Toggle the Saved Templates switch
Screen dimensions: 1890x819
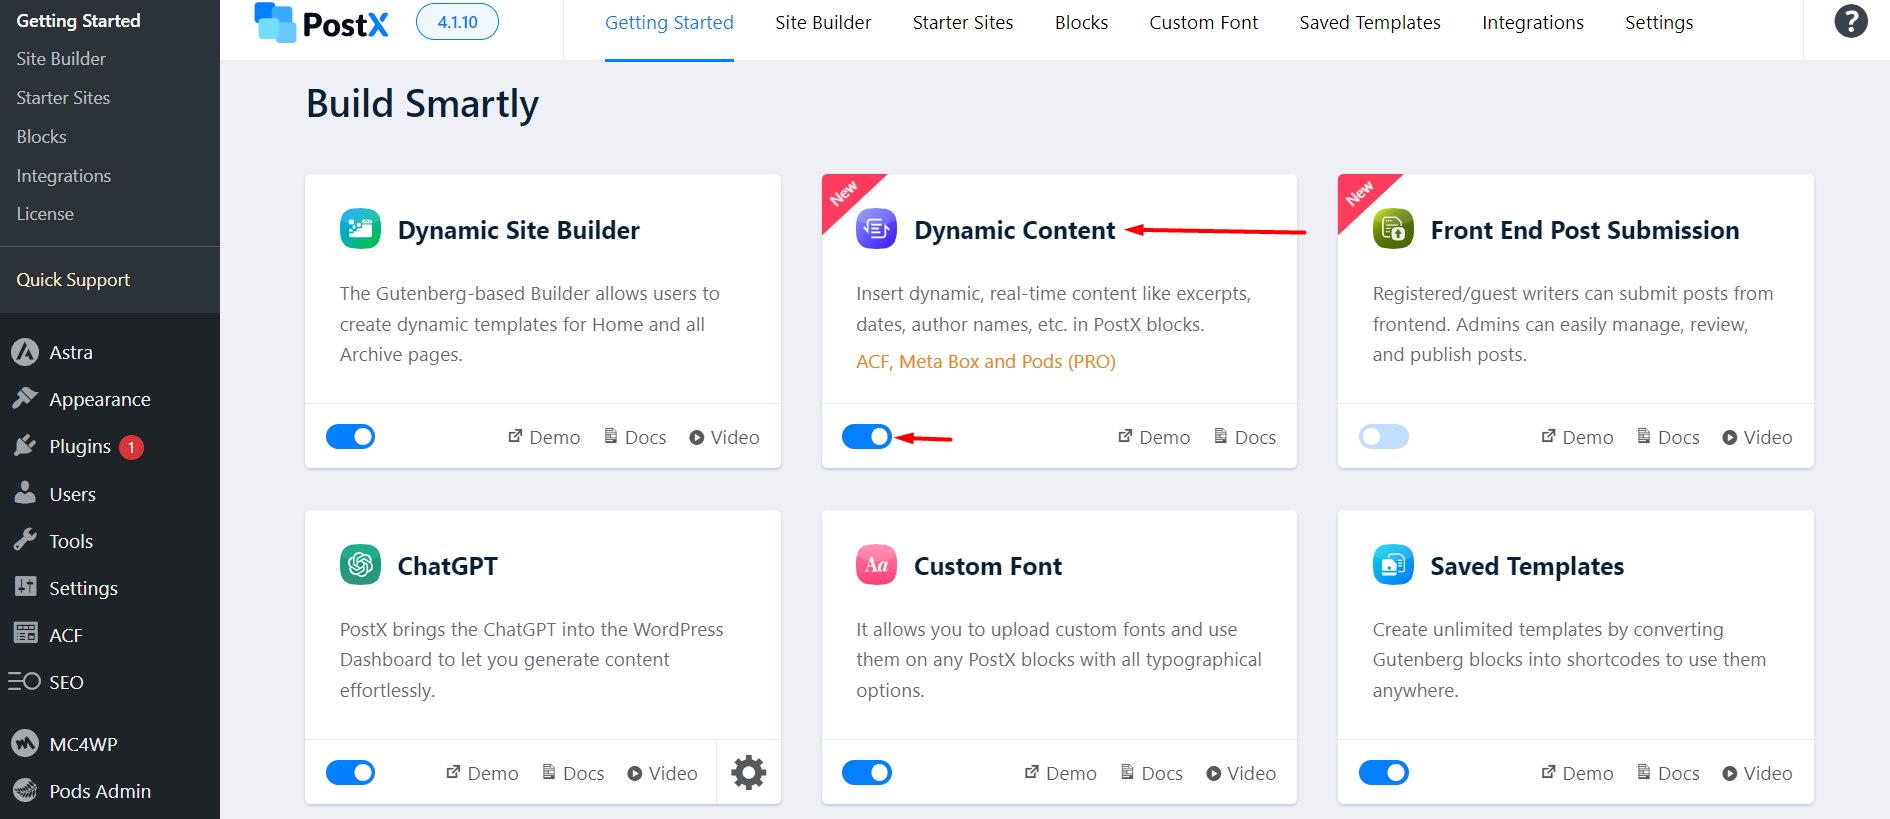pos(1384,772)
